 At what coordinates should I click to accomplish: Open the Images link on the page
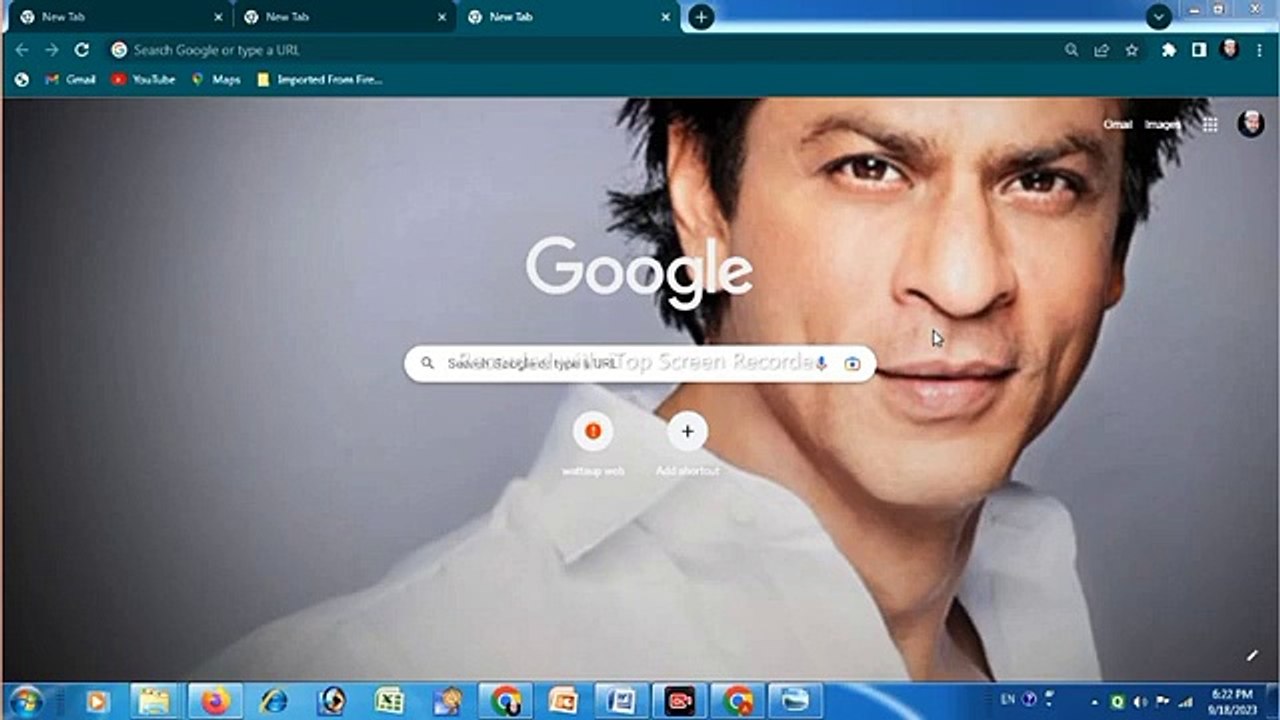pyautogui.click(x=1163, y=125)
